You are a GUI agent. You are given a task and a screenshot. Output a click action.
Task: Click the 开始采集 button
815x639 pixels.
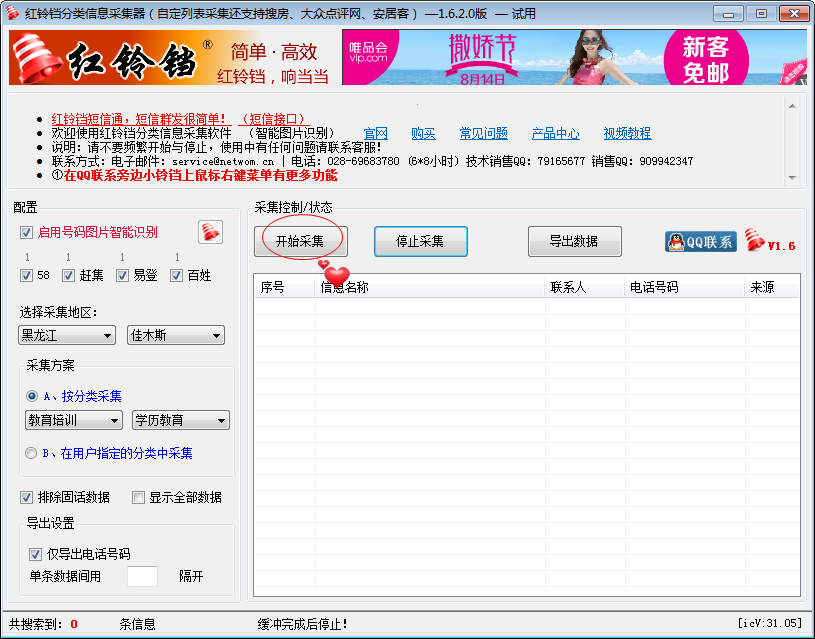[x=300, y=241]
